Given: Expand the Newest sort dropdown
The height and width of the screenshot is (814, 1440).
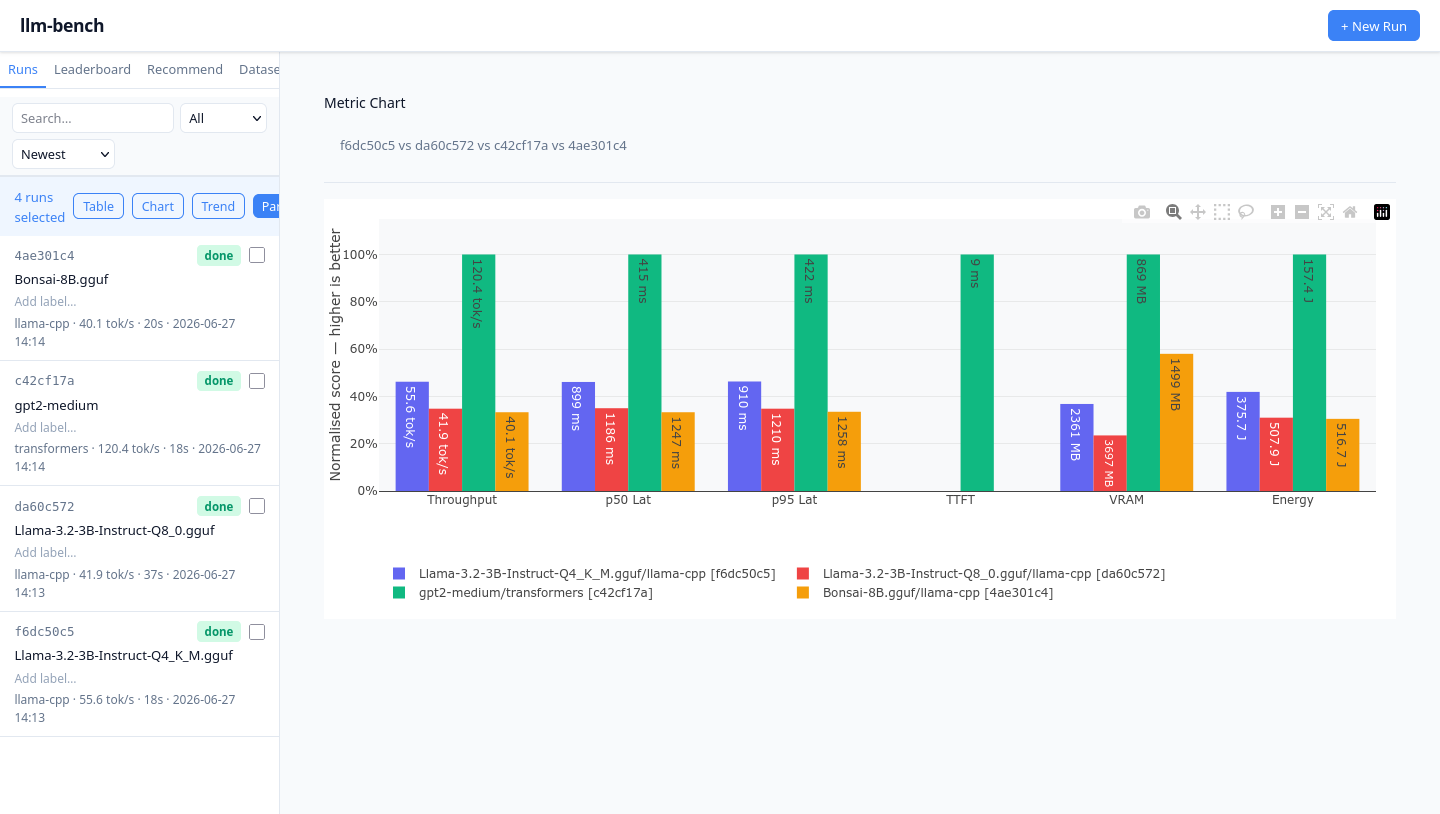Looking at the screenshot, I should pos(63,154).
